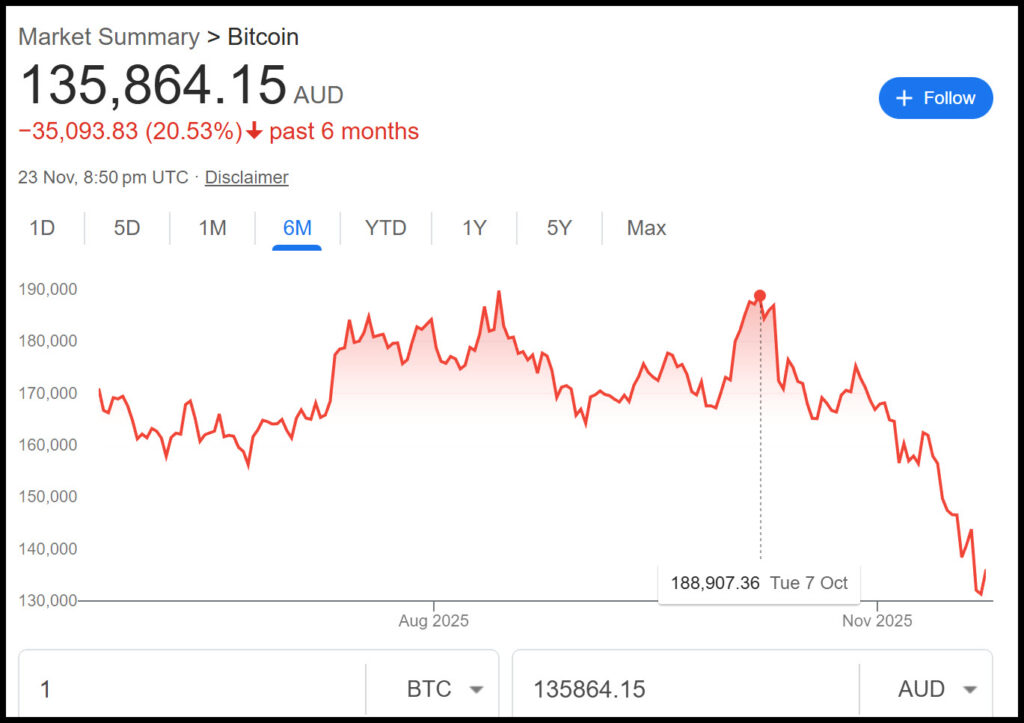The width and height of the screenshot is (1024, 723).
Task: Focus the AUD value input field
Action: click(685, 689)
